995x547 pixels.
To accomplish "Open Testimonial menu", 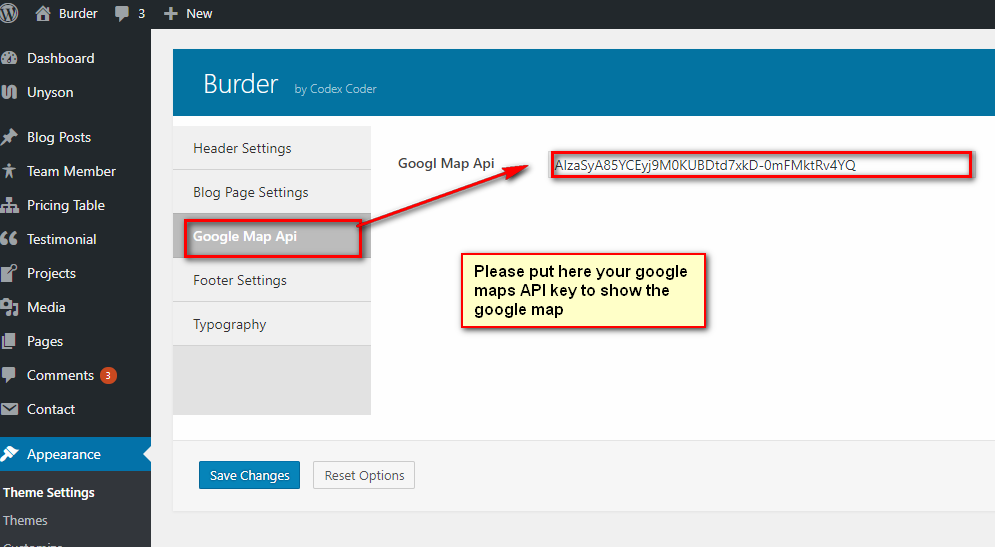I will point(62,239).
